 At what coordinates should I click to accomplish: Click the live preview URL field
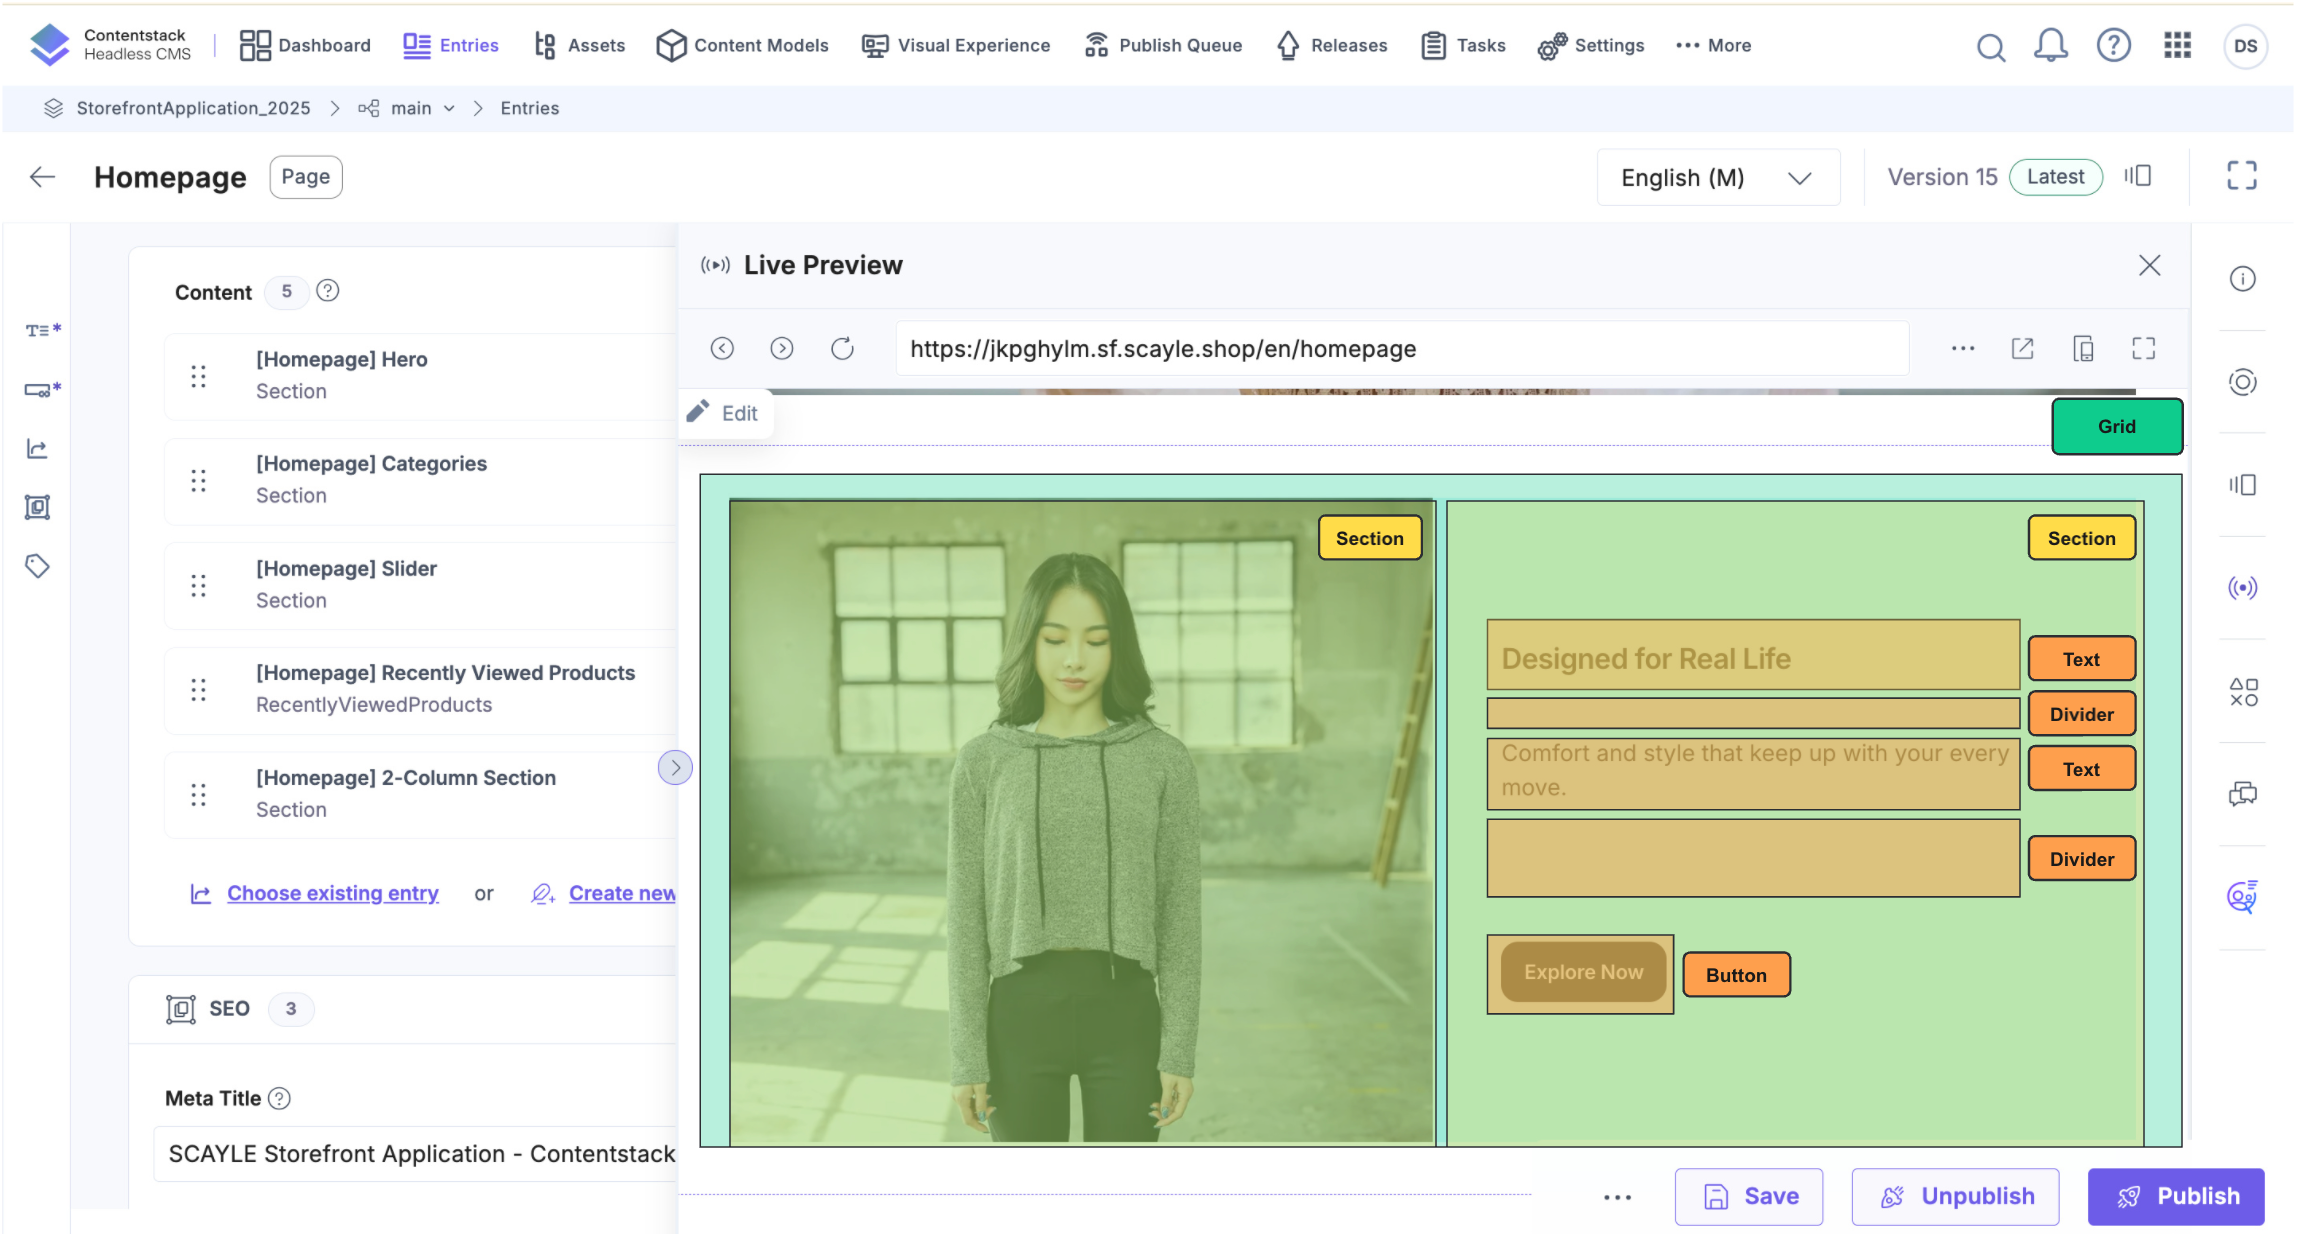click(x=1400, y=348)
